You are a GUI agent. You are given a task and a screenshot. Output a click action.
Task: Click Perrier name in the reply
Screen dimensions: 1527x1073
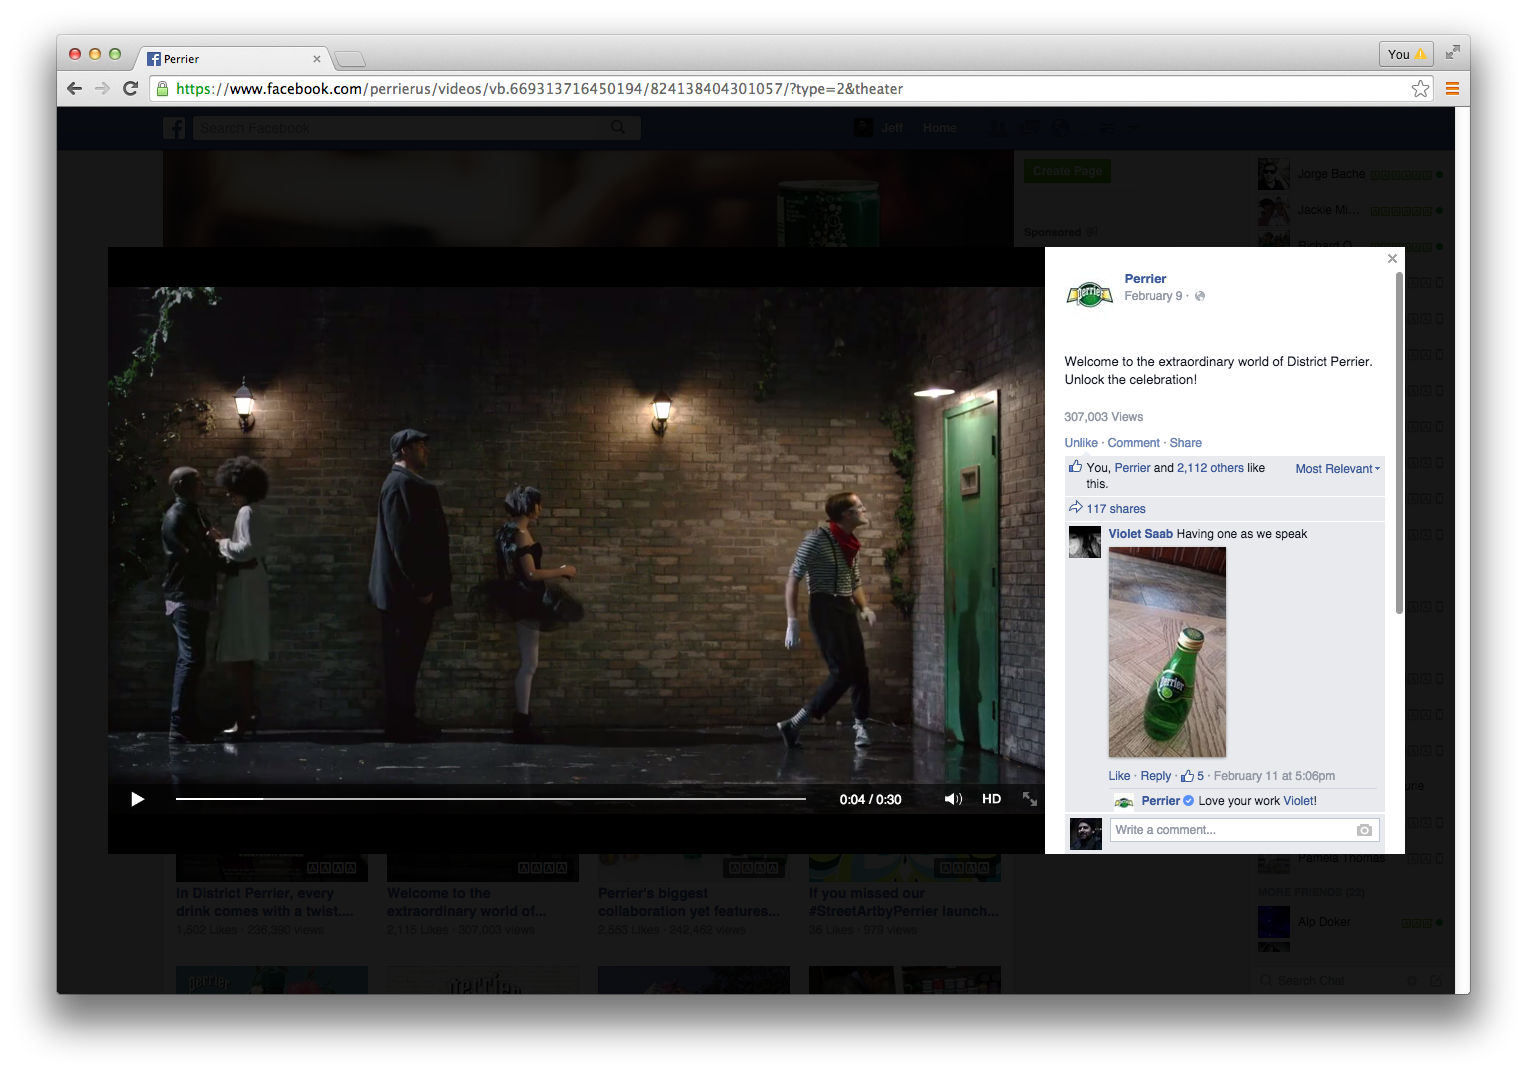[x=1160, y=801]
